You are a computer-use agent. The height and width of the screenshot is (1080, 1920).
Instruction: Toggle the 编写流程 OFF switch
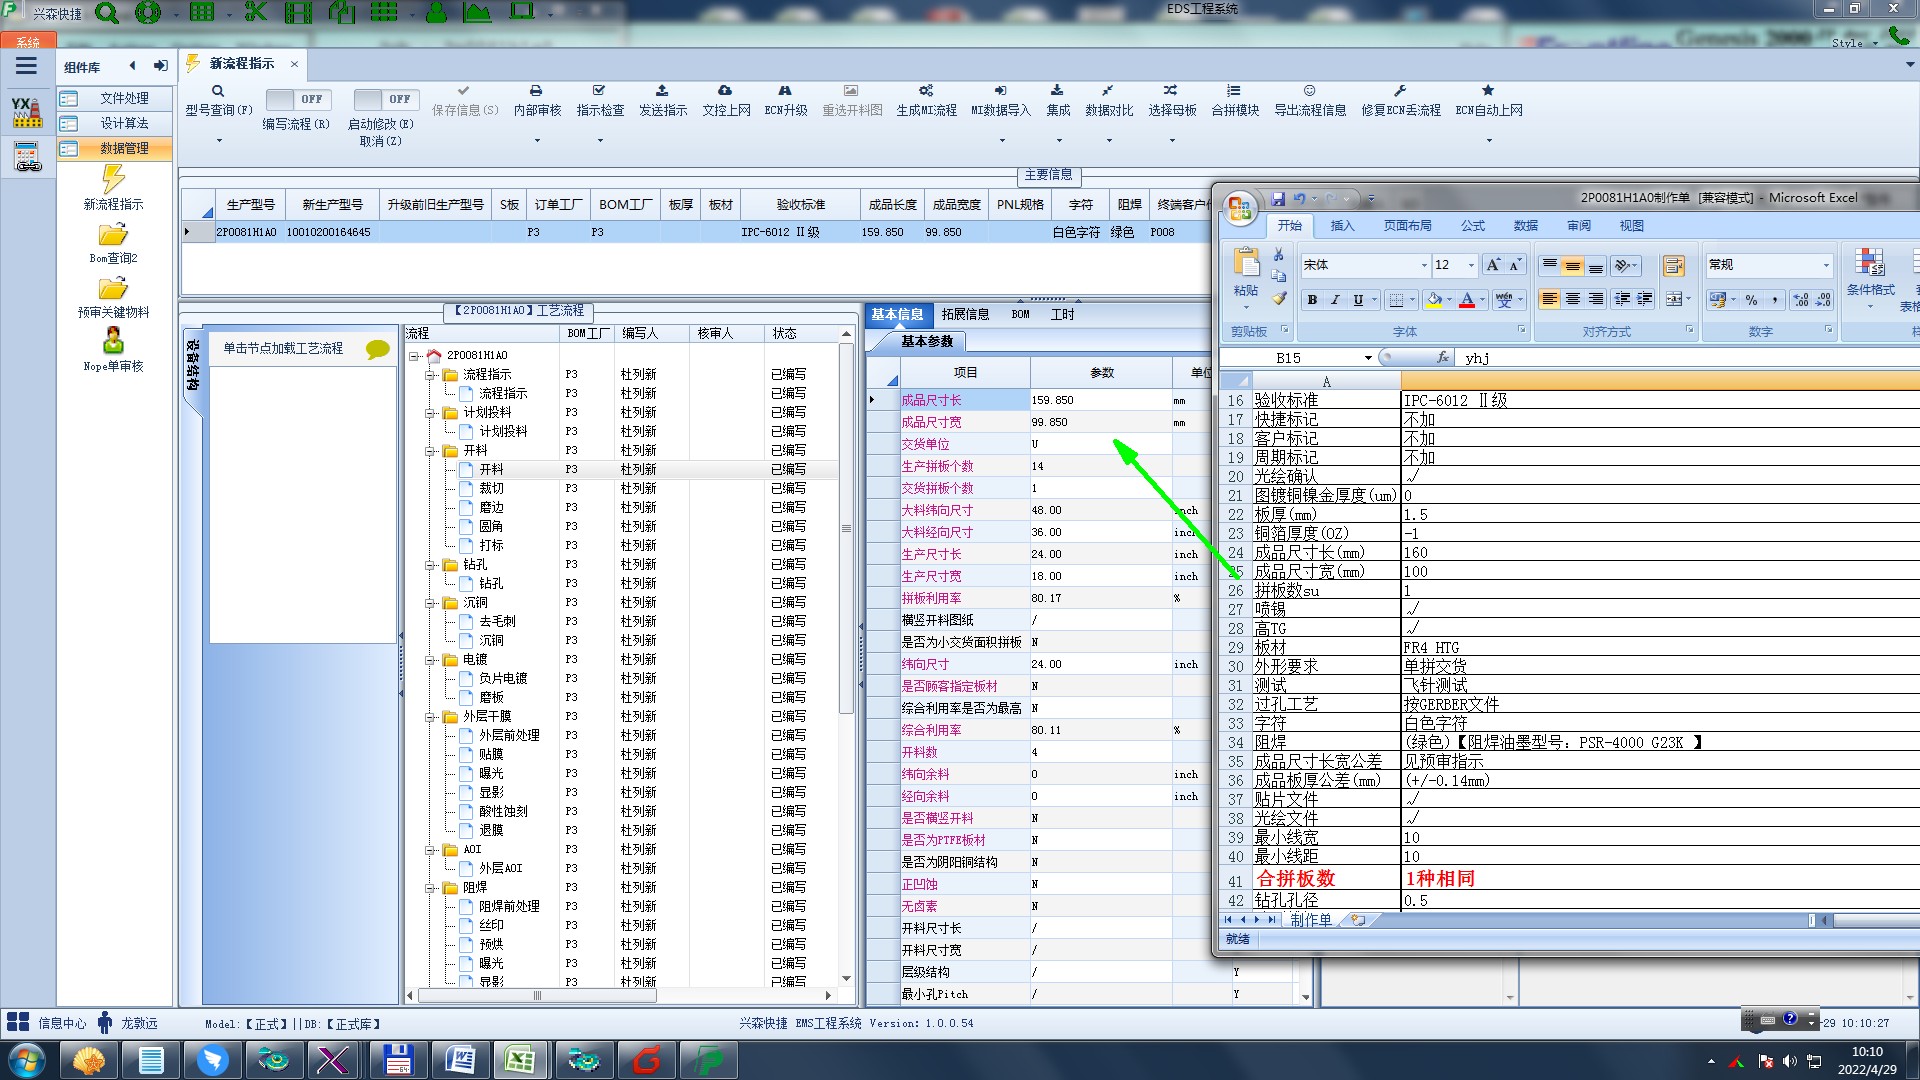coord(298,99)
